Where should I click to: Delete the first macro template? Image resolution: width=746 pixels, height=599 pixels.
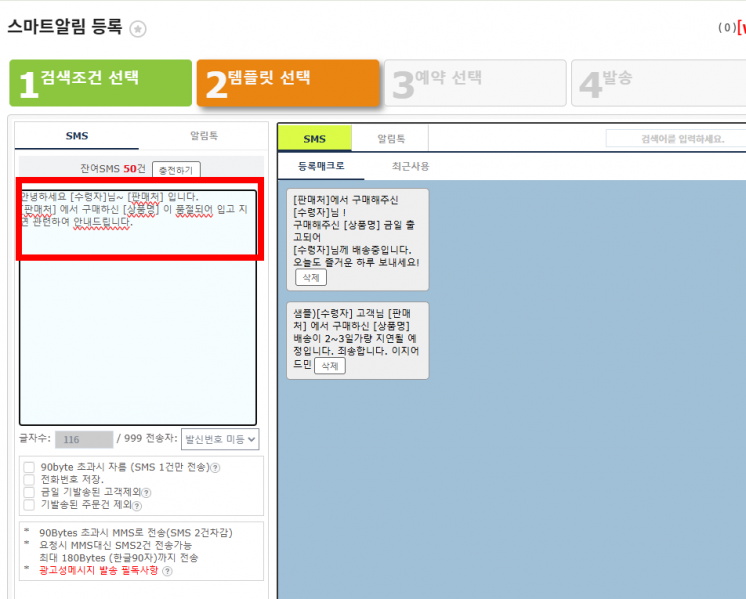coord(311,277)
